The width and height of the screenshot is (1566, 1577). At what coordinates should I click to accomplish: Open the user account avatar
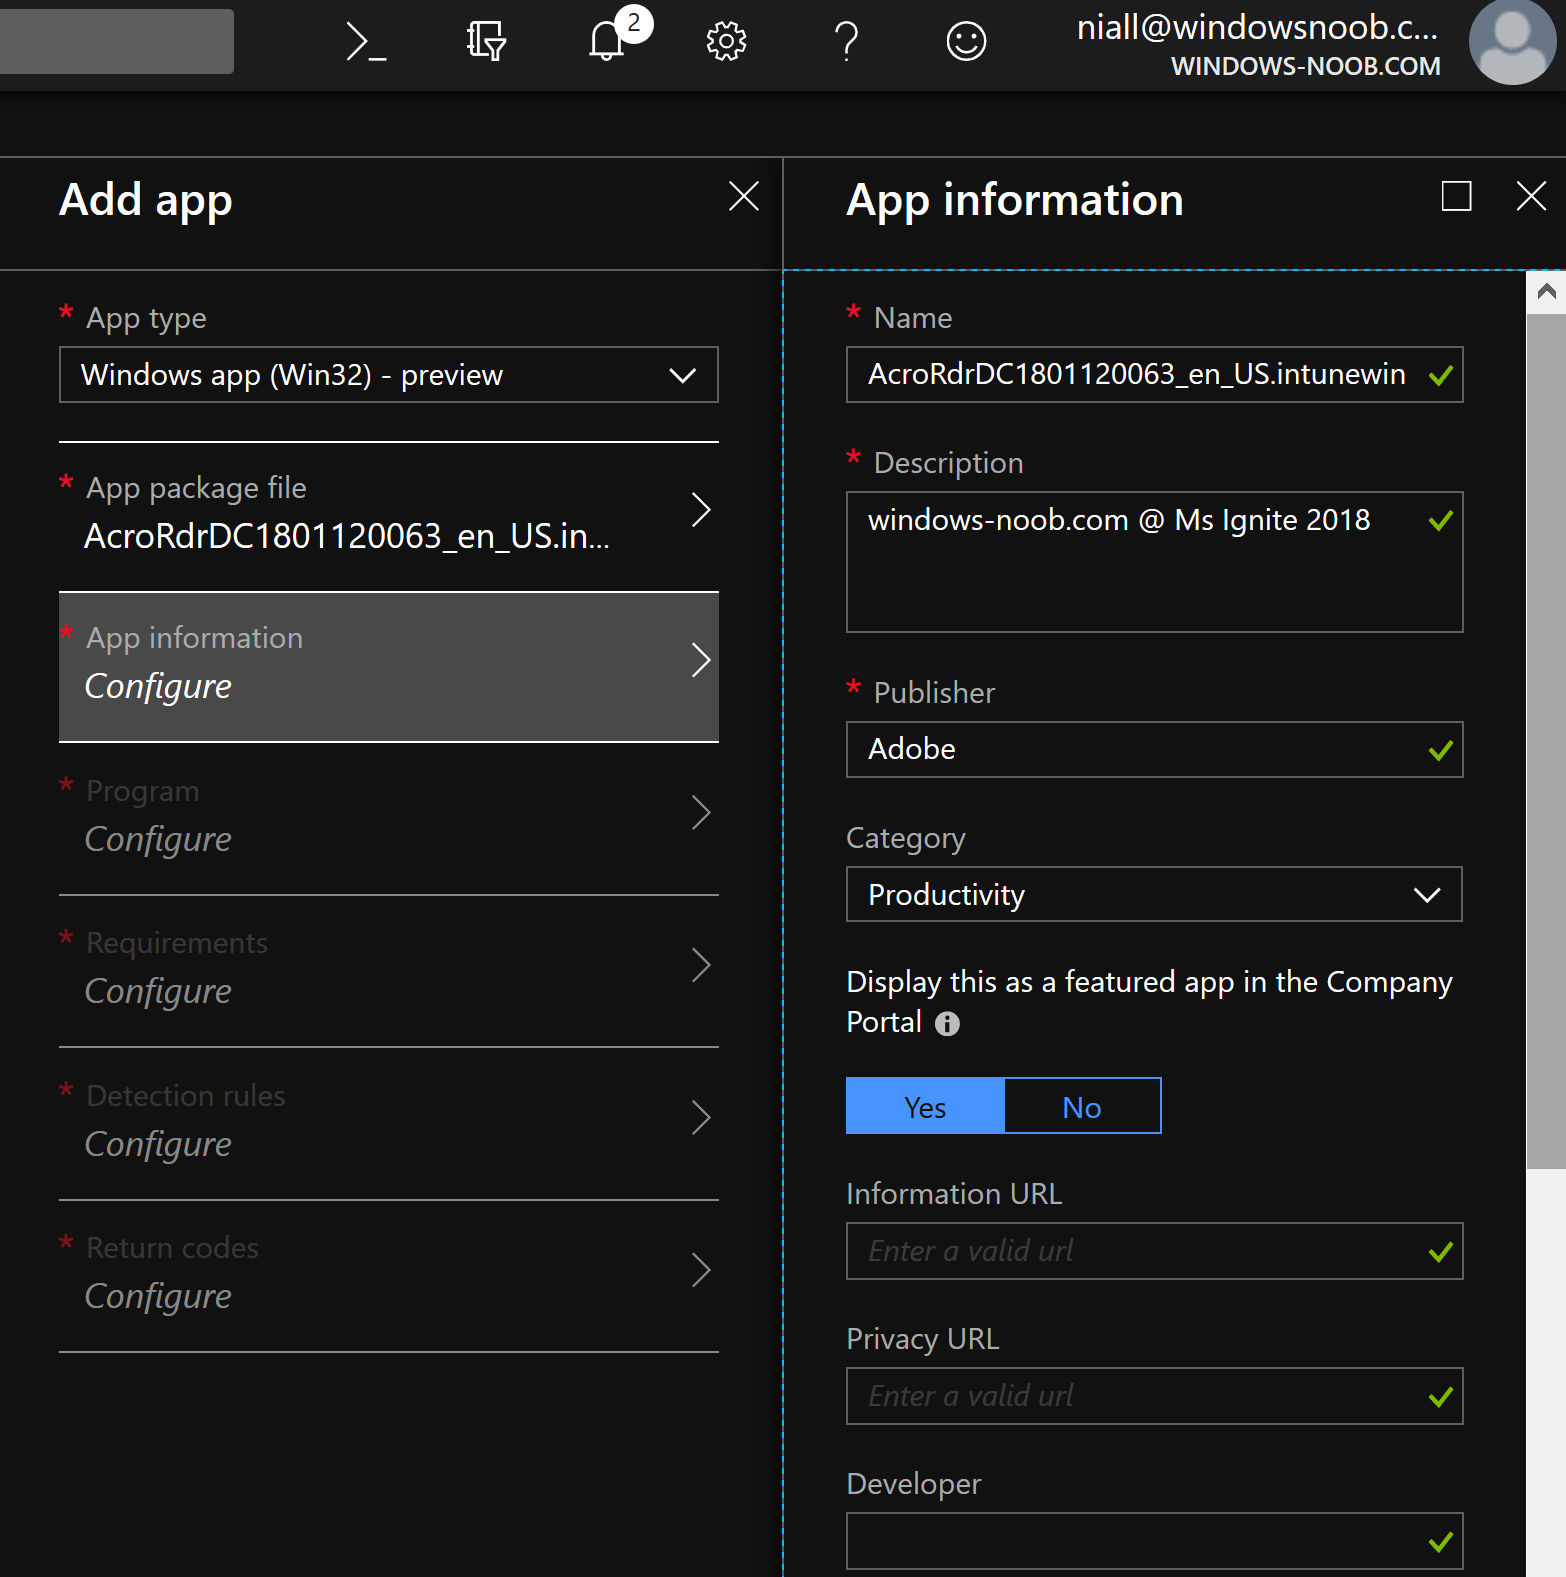coord(1512,42)
